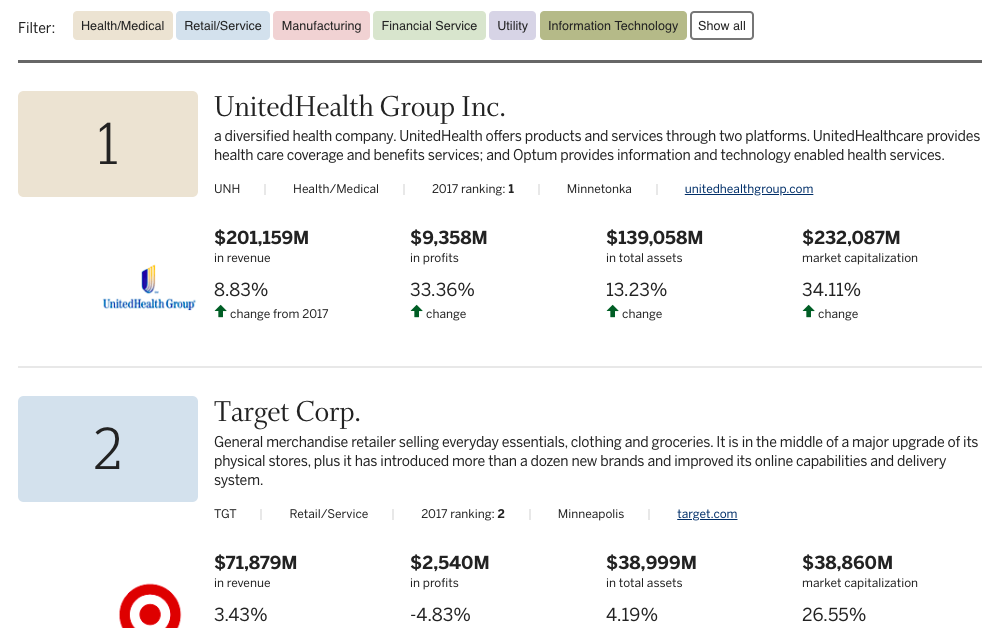Visit the target.com website link
1002x628 pixels.
pyautogui.click(x=707, y=514)
